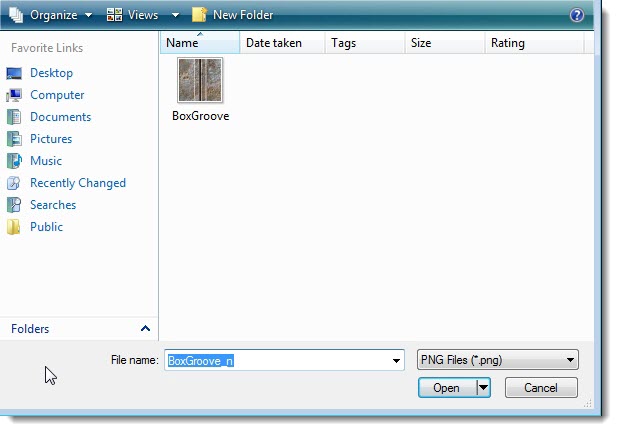Image resolution: width=617 pixels, height=431 pixels.
Task: Click the Pictures folder icon
Action: point(14,139)
